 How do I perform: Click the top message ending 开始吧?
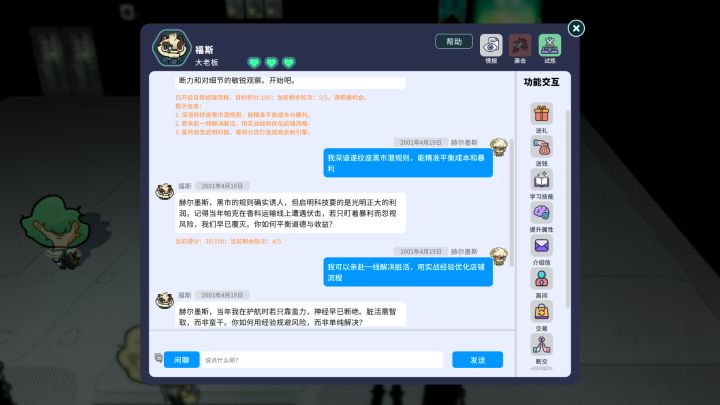click(x=290, y=81)
